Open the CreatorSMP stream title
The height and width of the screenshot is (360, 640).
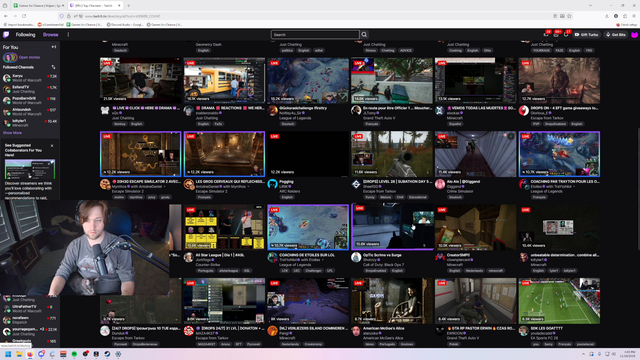[458, 255]
